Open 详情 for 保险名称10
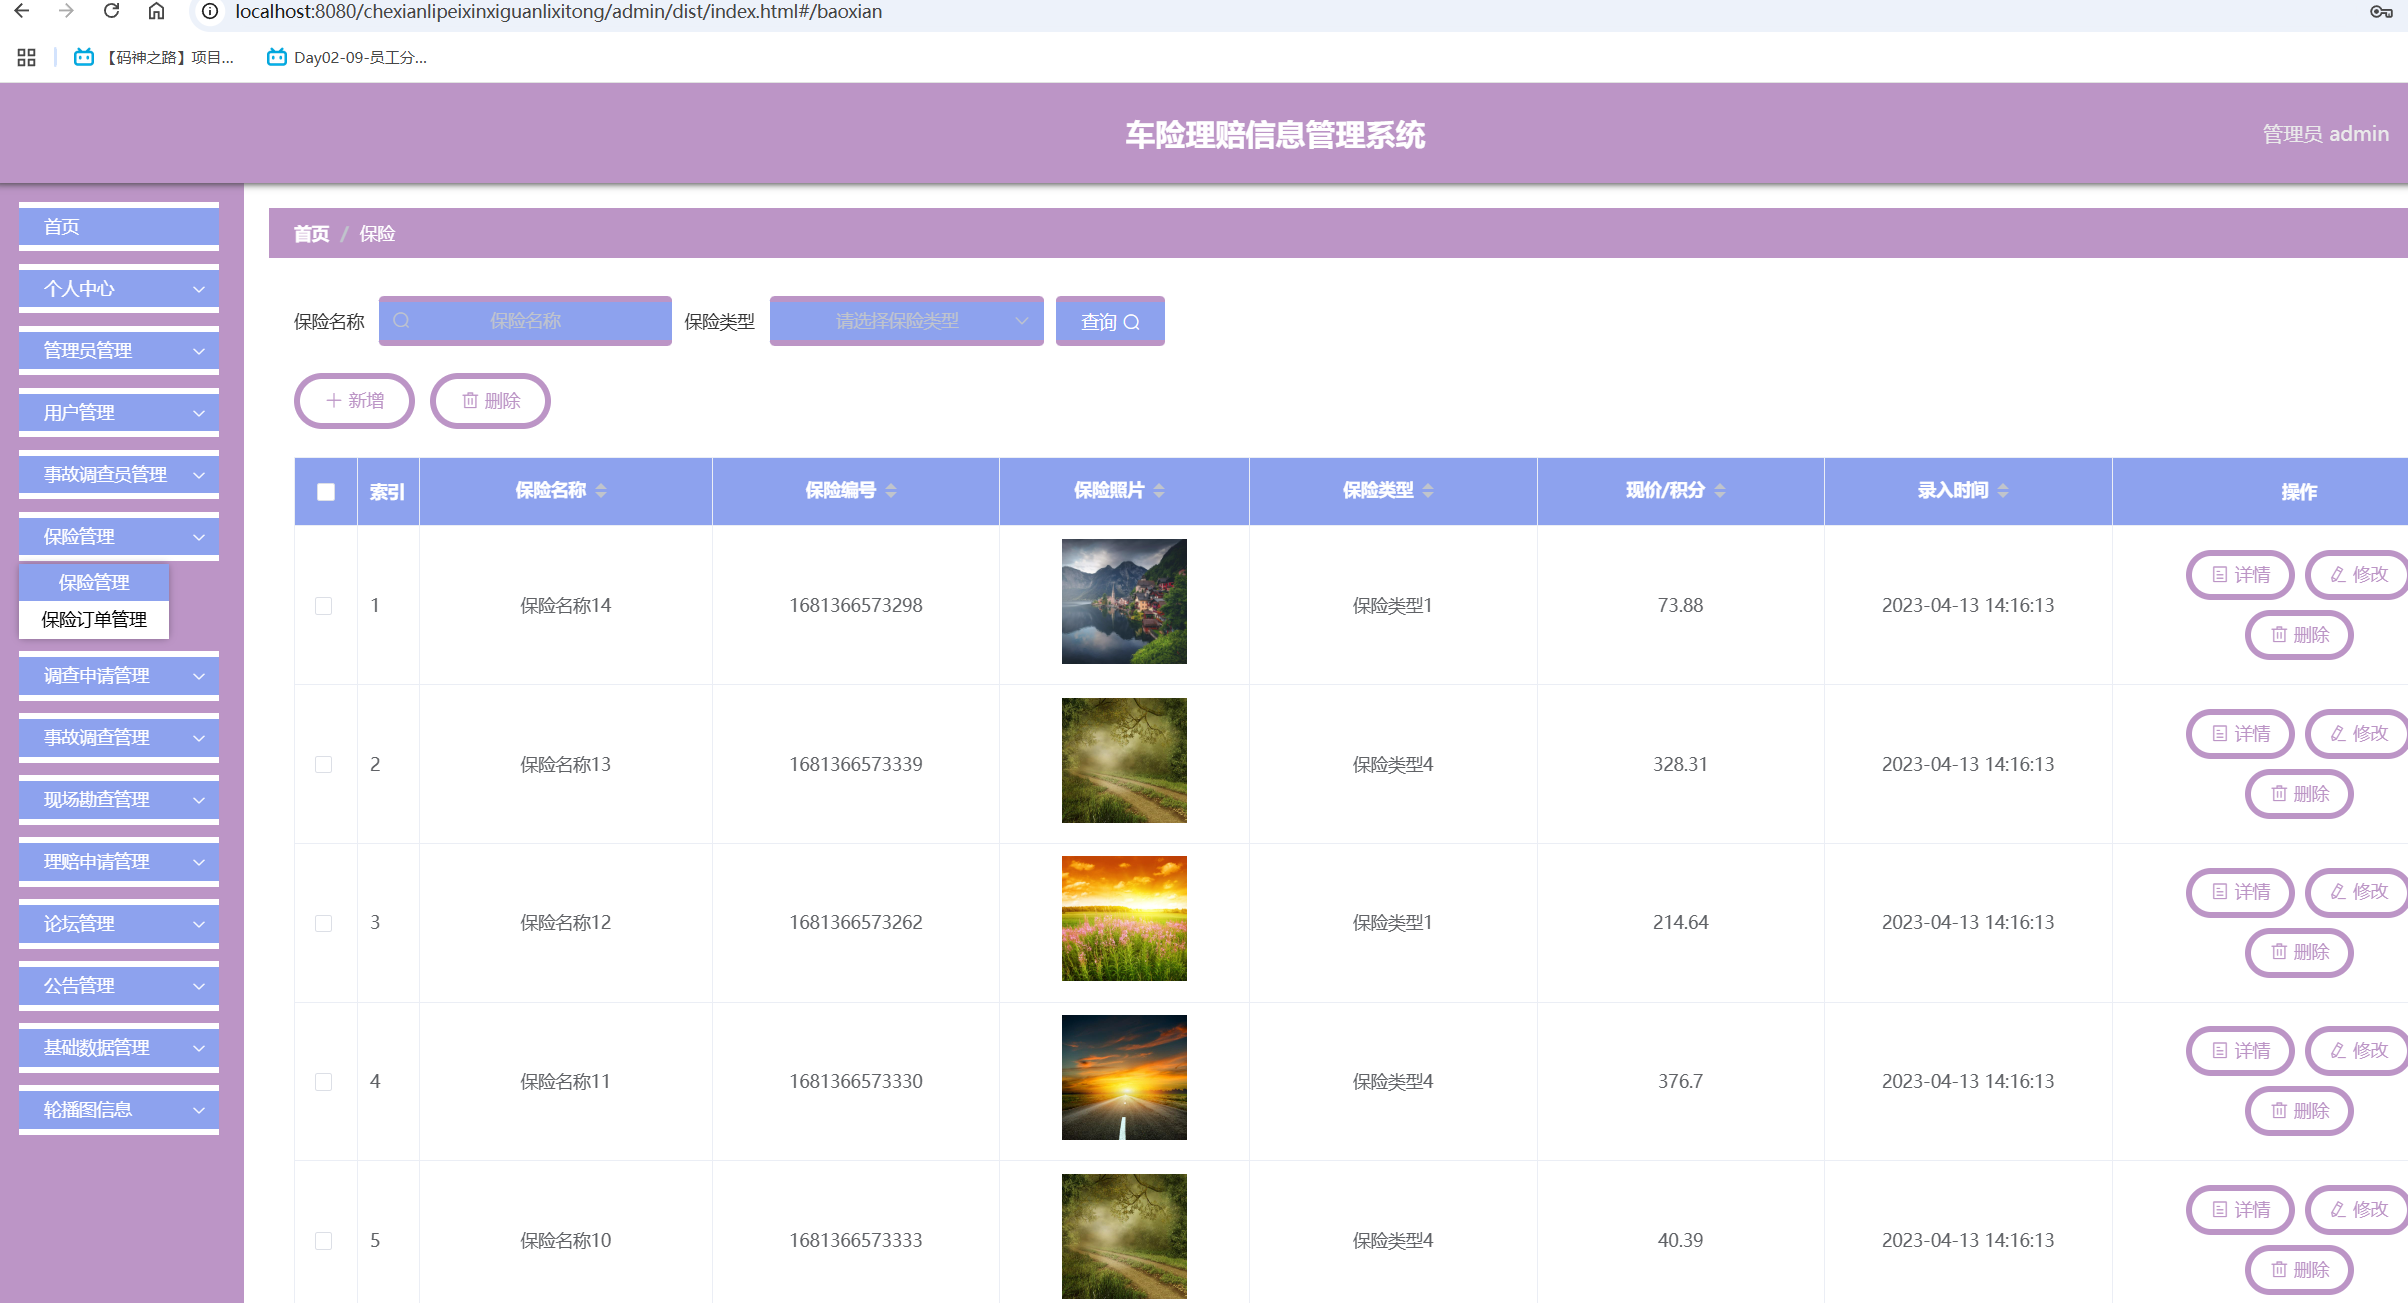 click(x=2240, y=1210)
